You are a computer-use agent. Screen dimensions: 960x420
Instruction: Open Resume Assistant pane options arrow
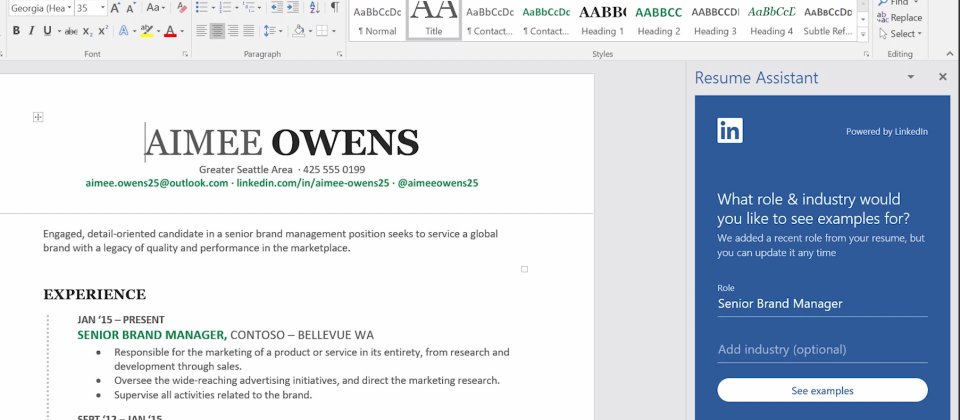pyautogui.click(x=910, y=77)
